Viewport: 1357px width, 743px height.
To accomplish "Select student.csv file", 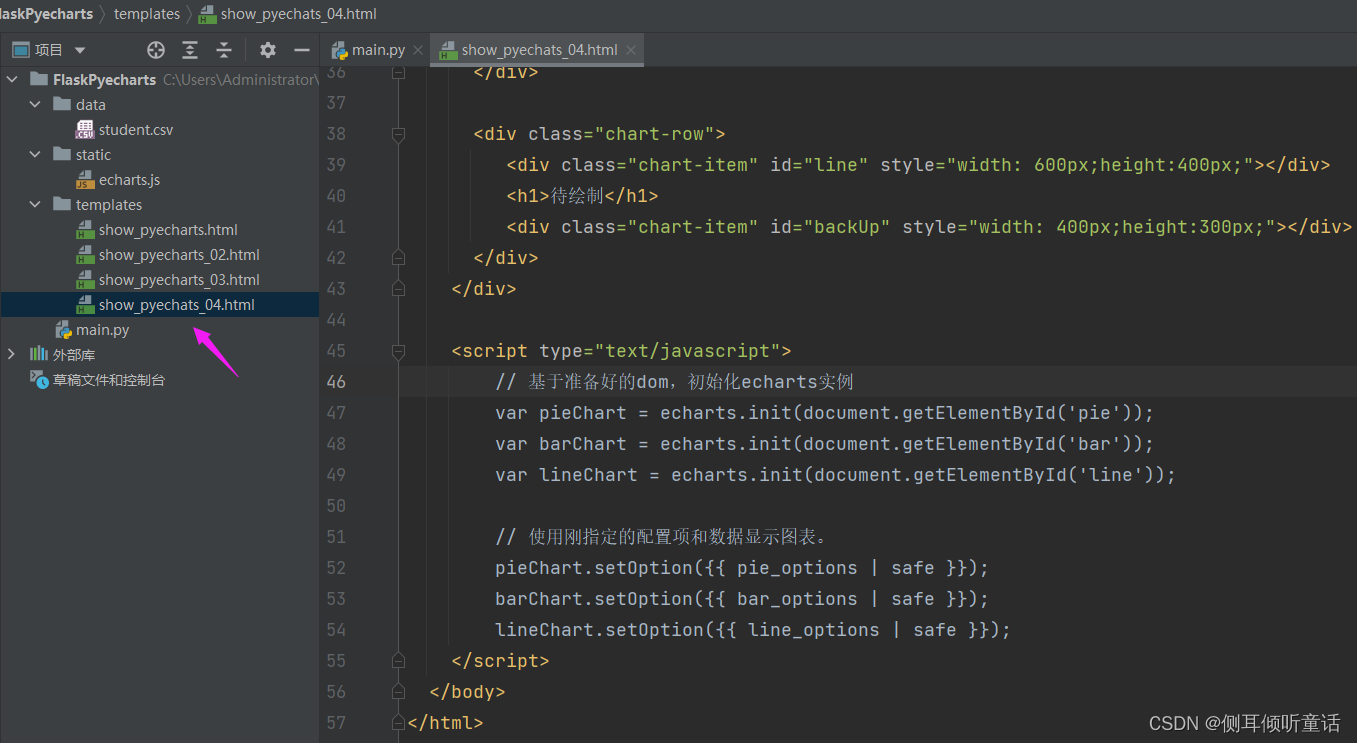I will 136,129.
